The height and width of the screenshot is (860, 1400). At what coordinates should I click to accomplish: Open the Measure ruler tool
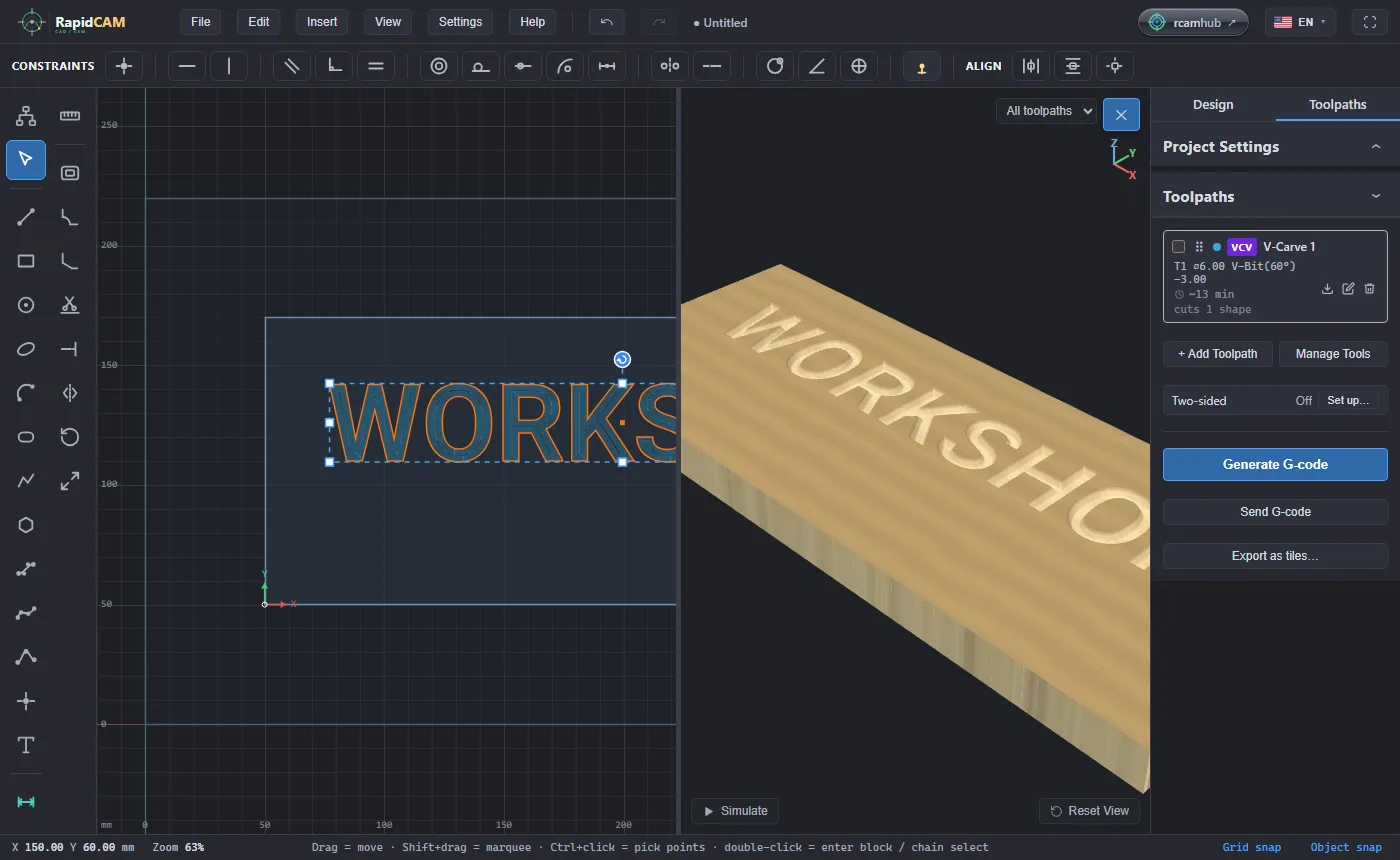tap(70, 116)
